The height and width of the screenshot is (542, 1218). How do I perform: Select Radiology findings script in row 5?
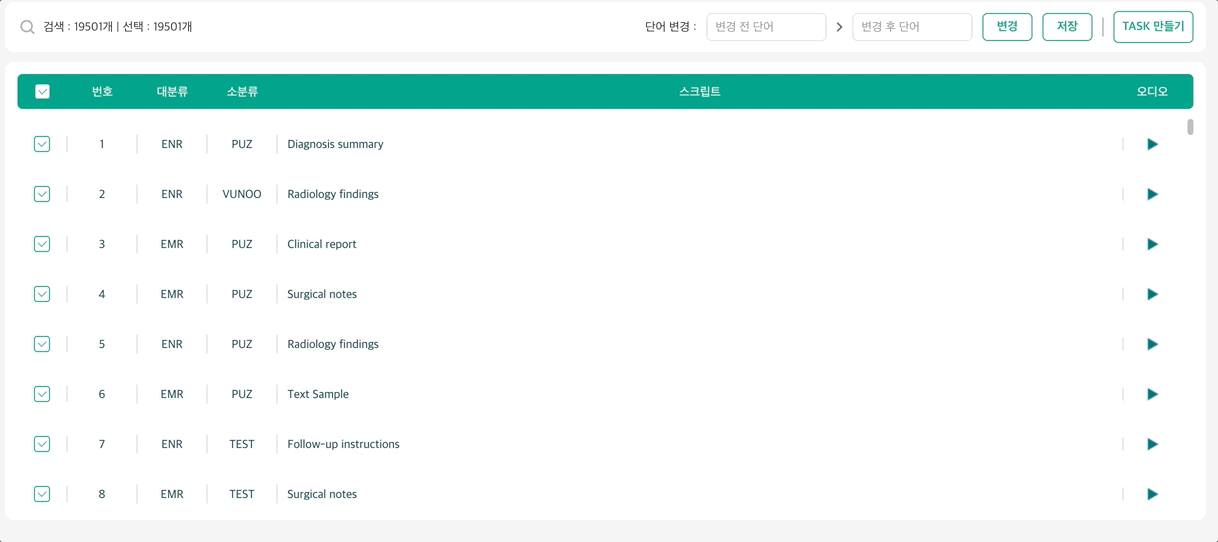tap(333, 344)
